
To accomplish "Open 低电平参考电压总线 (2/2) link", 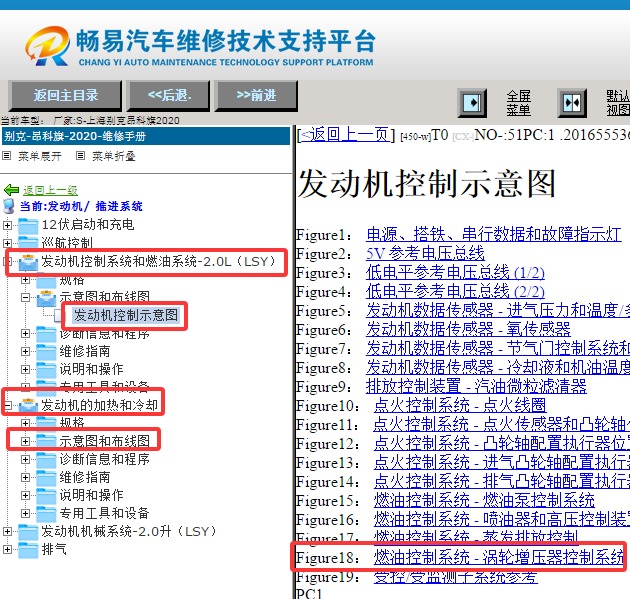I will [455, 291].
